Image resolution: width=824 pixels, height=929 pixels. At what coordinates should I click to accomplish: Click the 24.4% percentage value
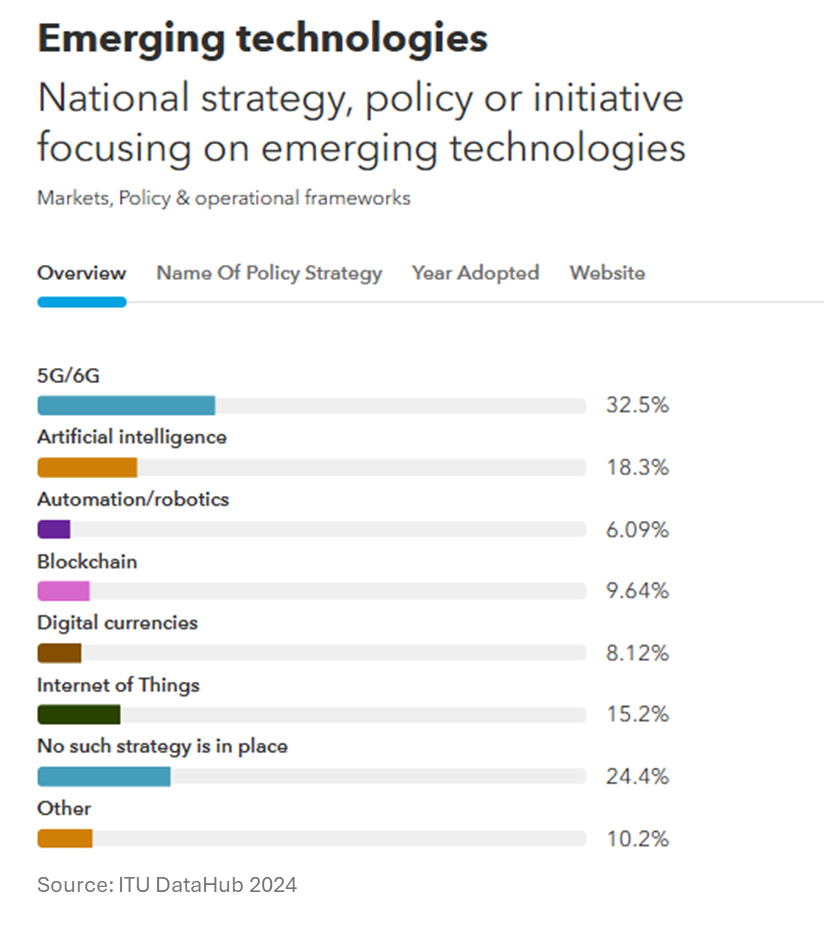click(x=637, y=777)
